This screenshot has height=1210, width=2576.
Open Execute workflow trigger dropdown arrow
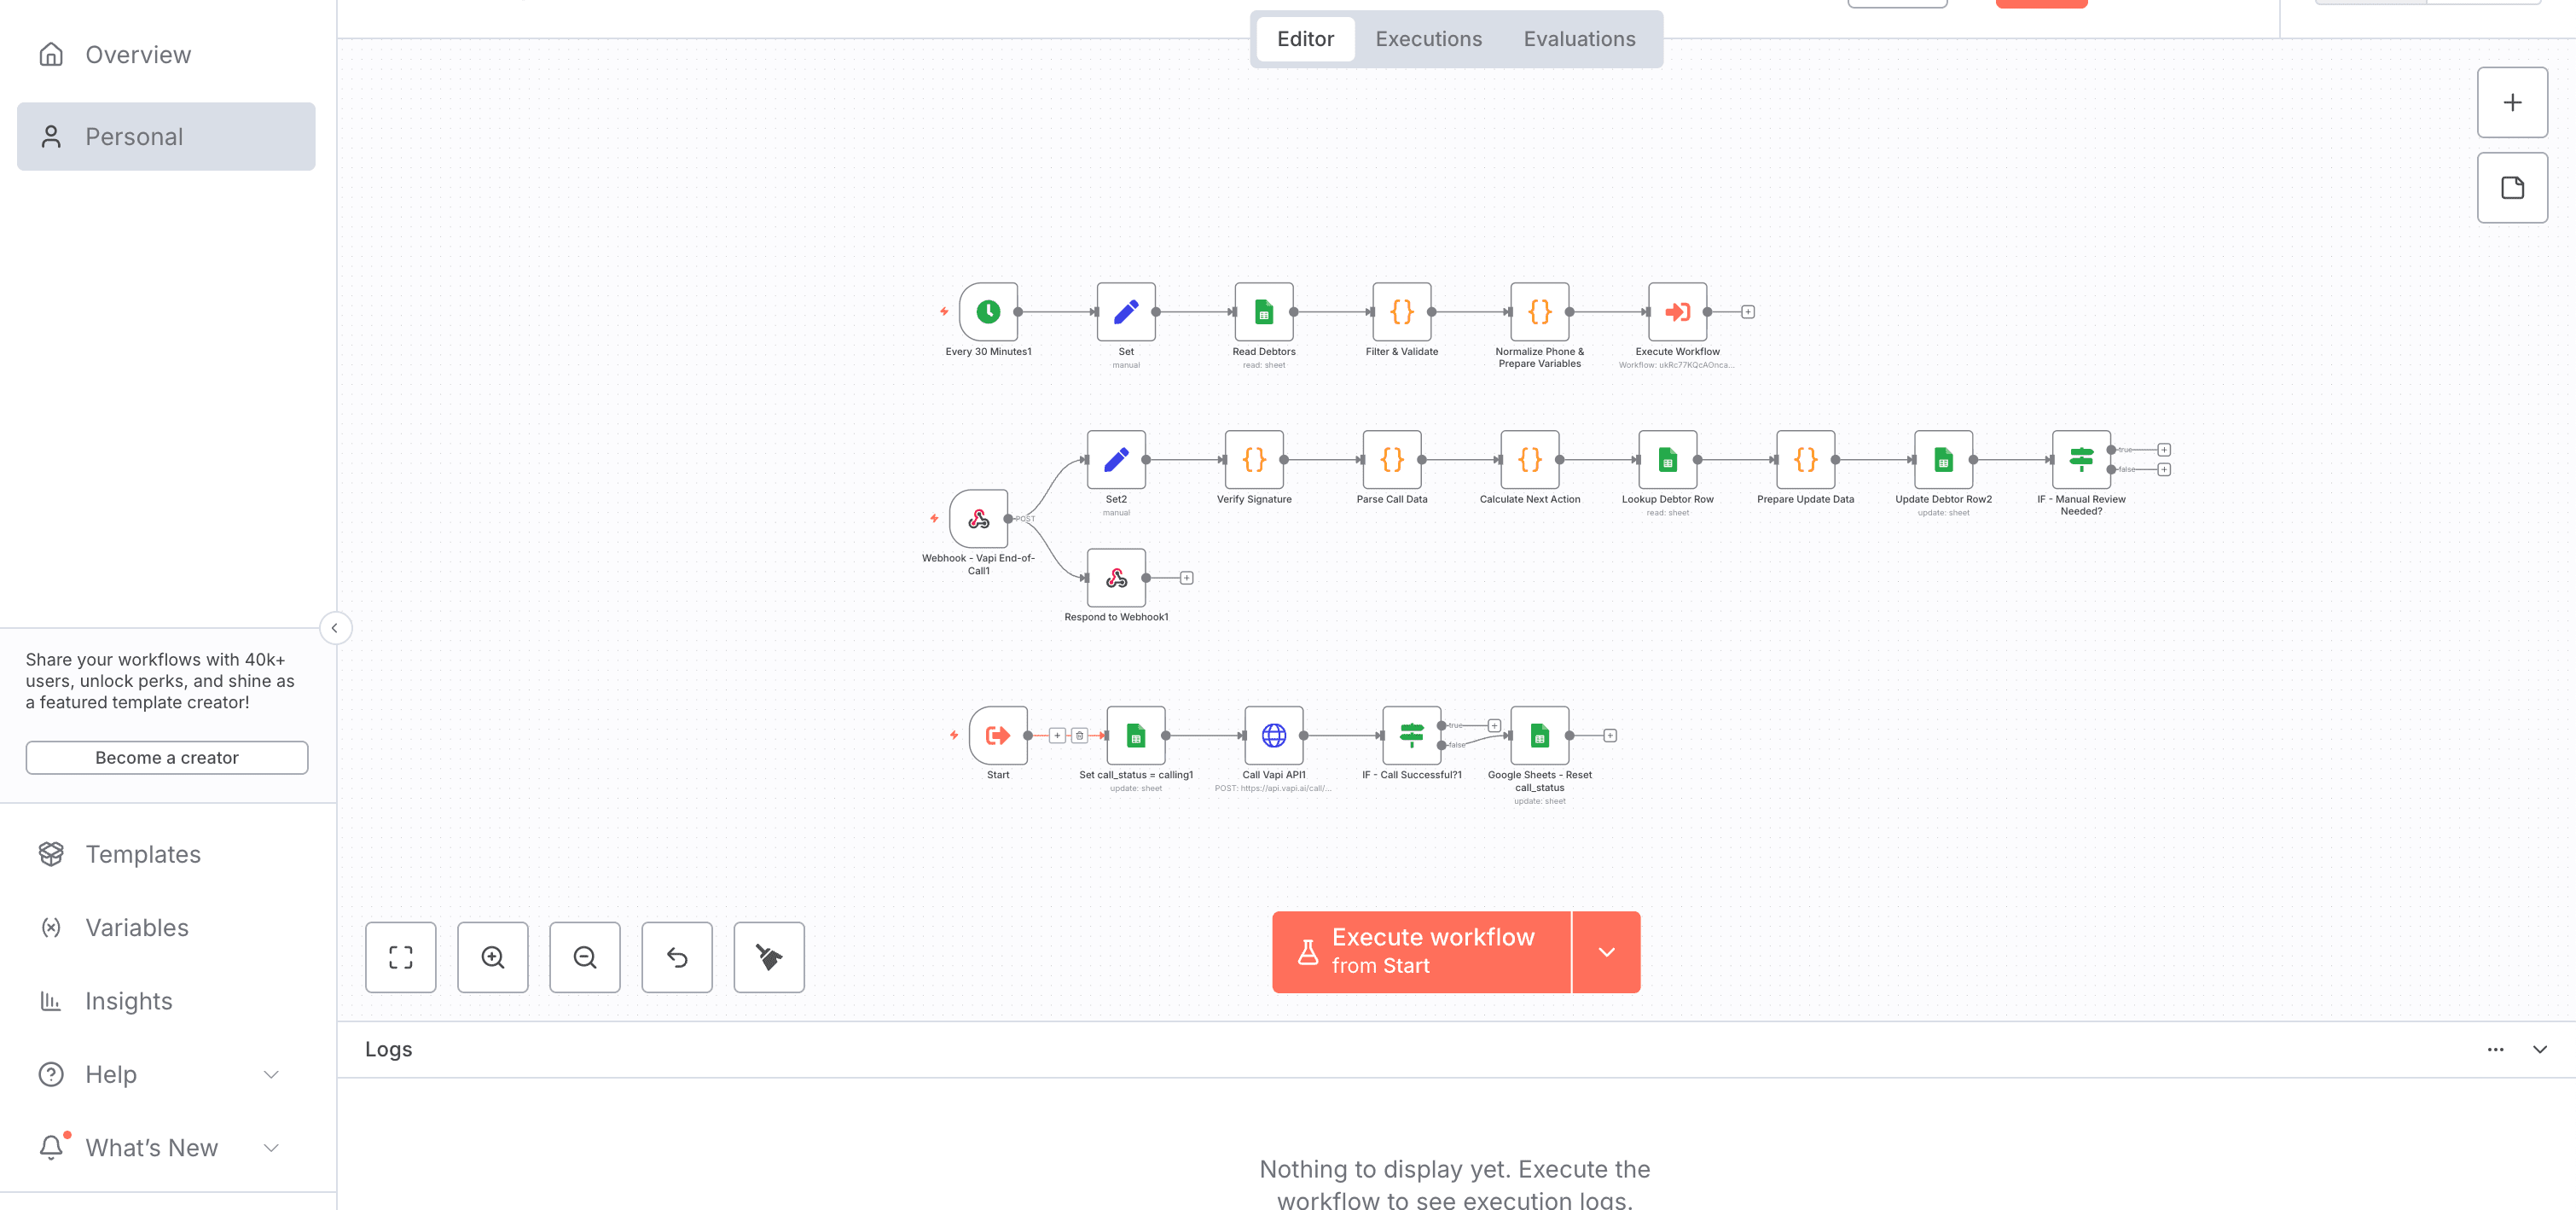1606,952
